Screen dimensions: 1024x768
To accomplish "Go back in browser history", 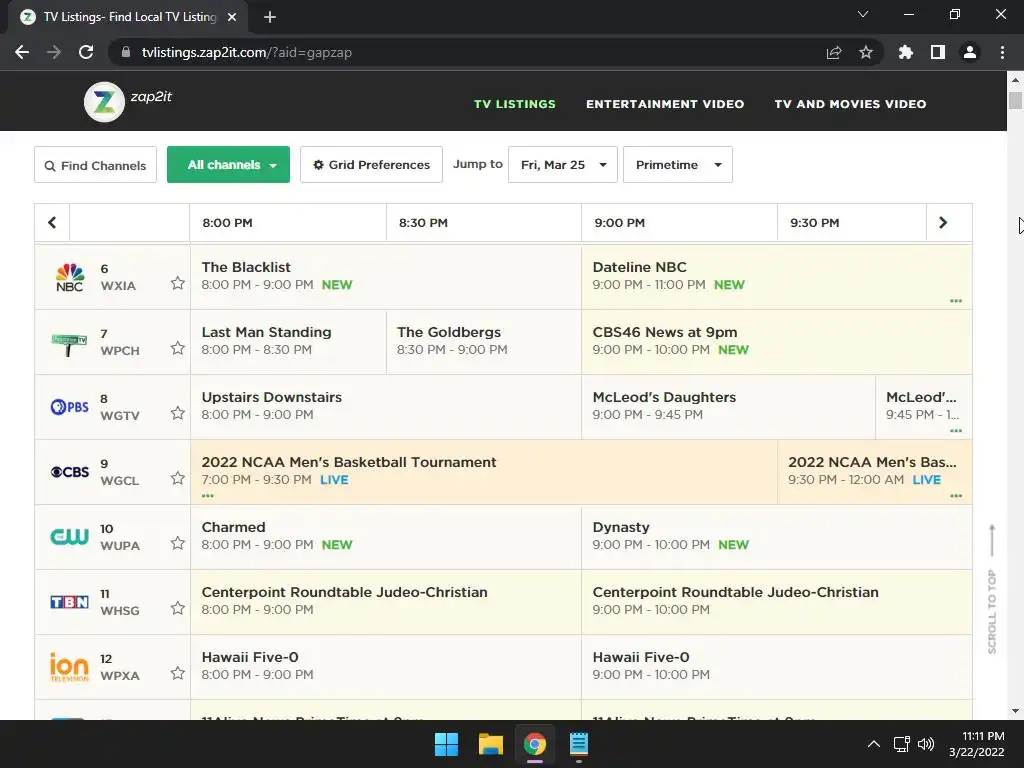I will pos(22,52).
